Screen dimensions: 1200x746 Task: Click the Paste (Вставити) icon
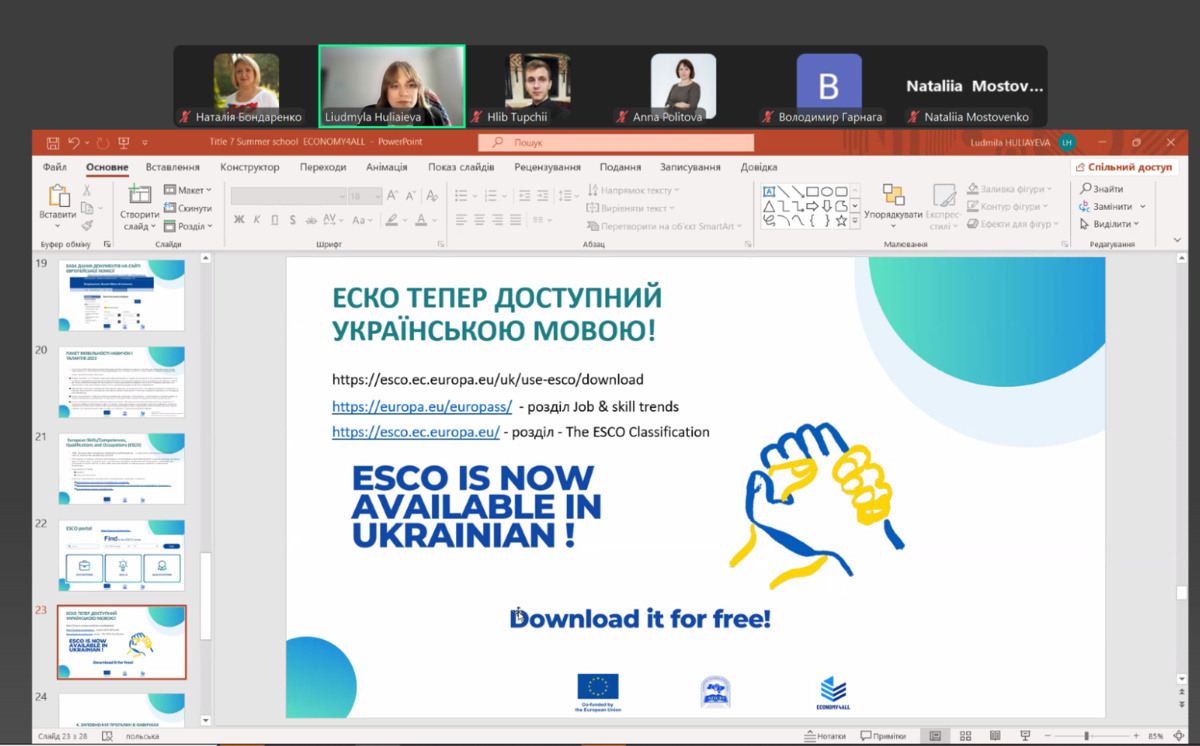(x=58, y=196)
